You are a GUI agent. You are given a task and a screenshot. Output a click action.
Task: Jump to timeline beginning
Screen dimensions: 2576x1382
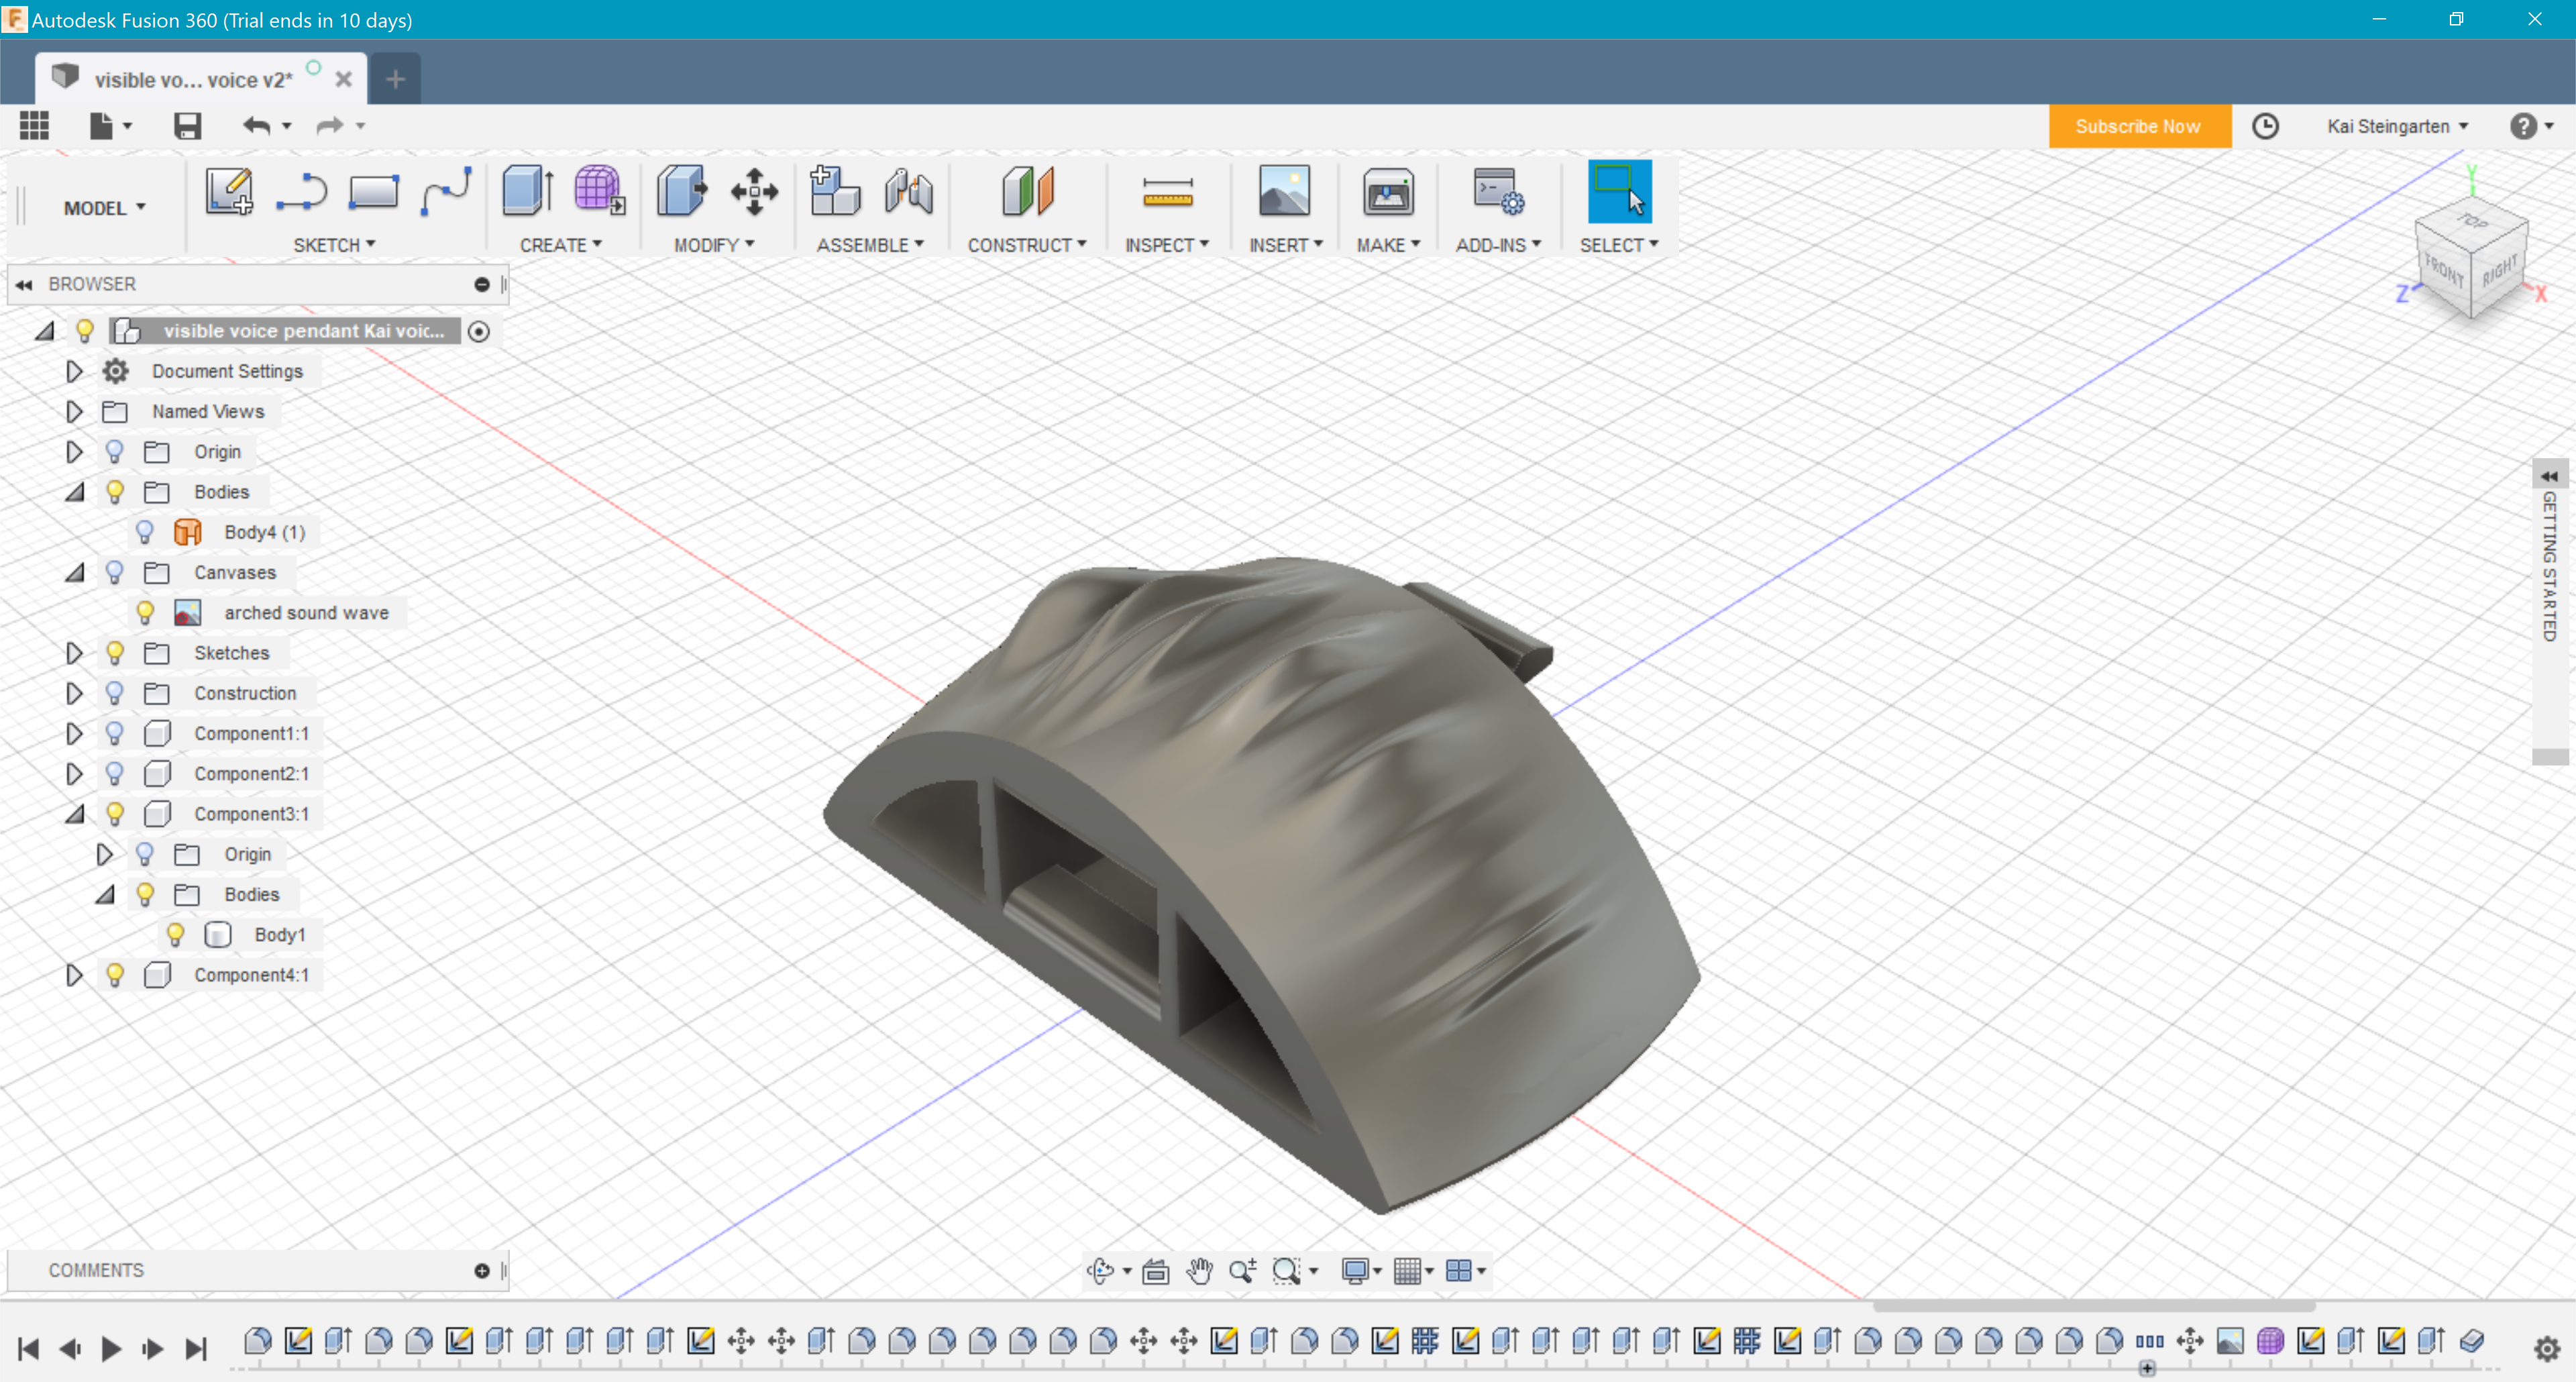[x=28, y=1349]
